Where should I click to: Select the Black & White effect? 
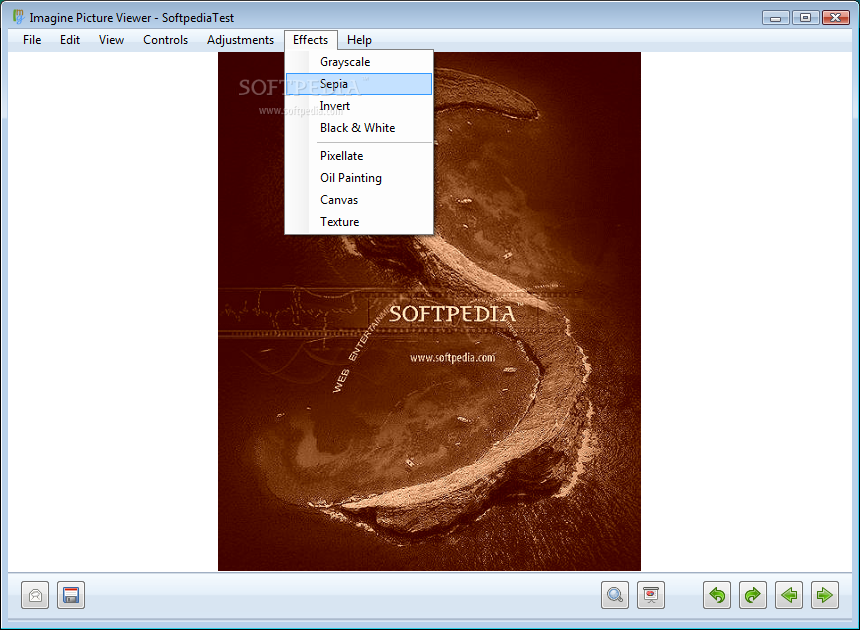pyautogui.click(x=359, y=128)
